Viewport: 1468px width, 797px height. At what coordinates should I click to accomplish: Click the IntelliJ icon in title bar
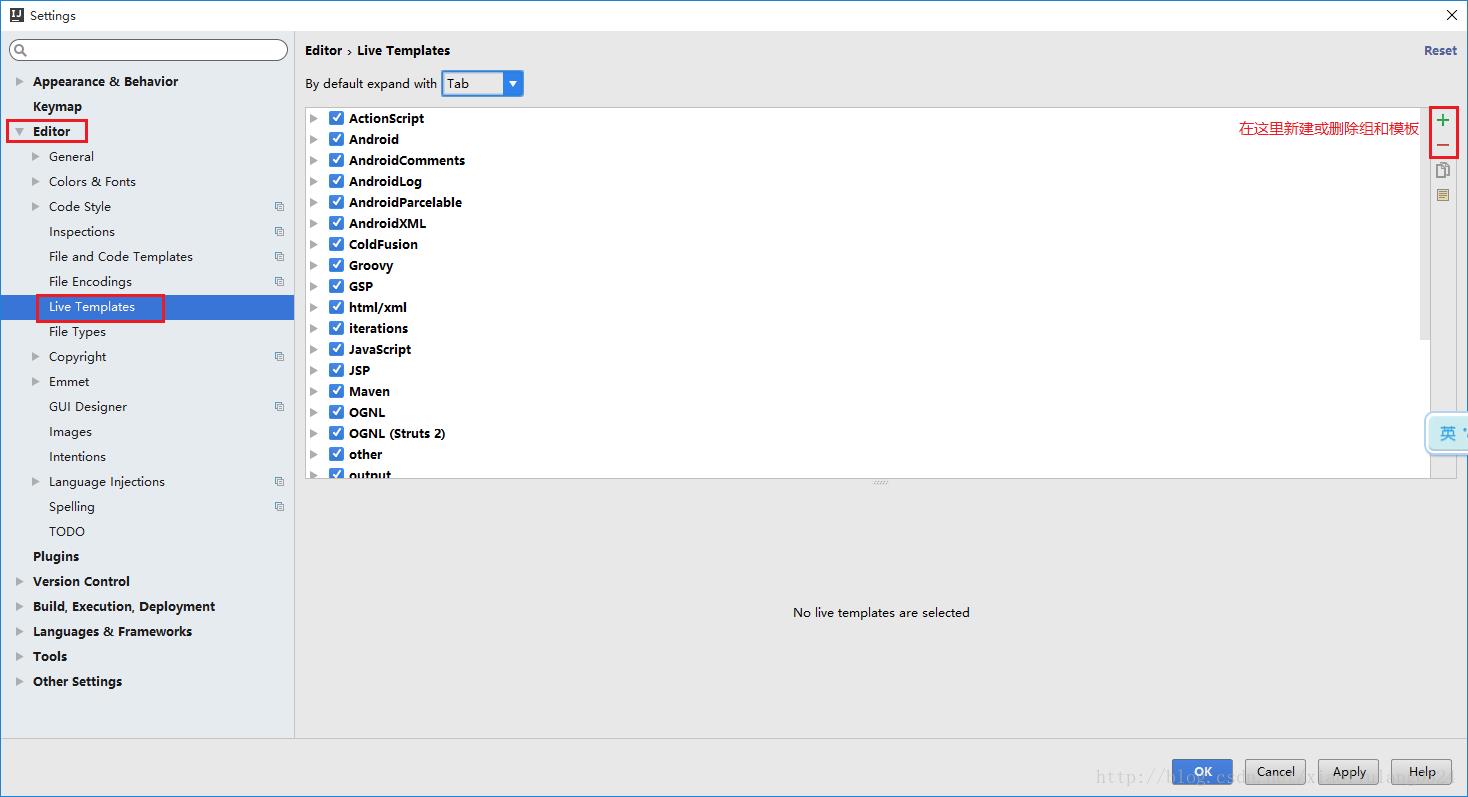coord(16,15)
